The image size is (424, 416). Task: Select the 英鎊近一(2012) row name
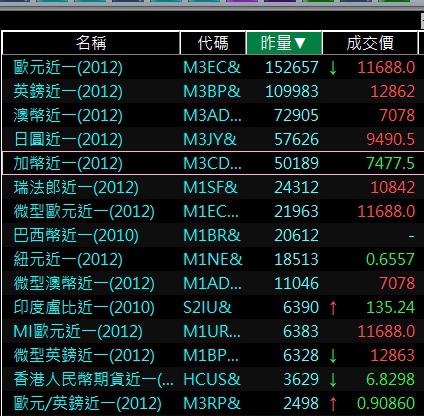click(68, 92)
